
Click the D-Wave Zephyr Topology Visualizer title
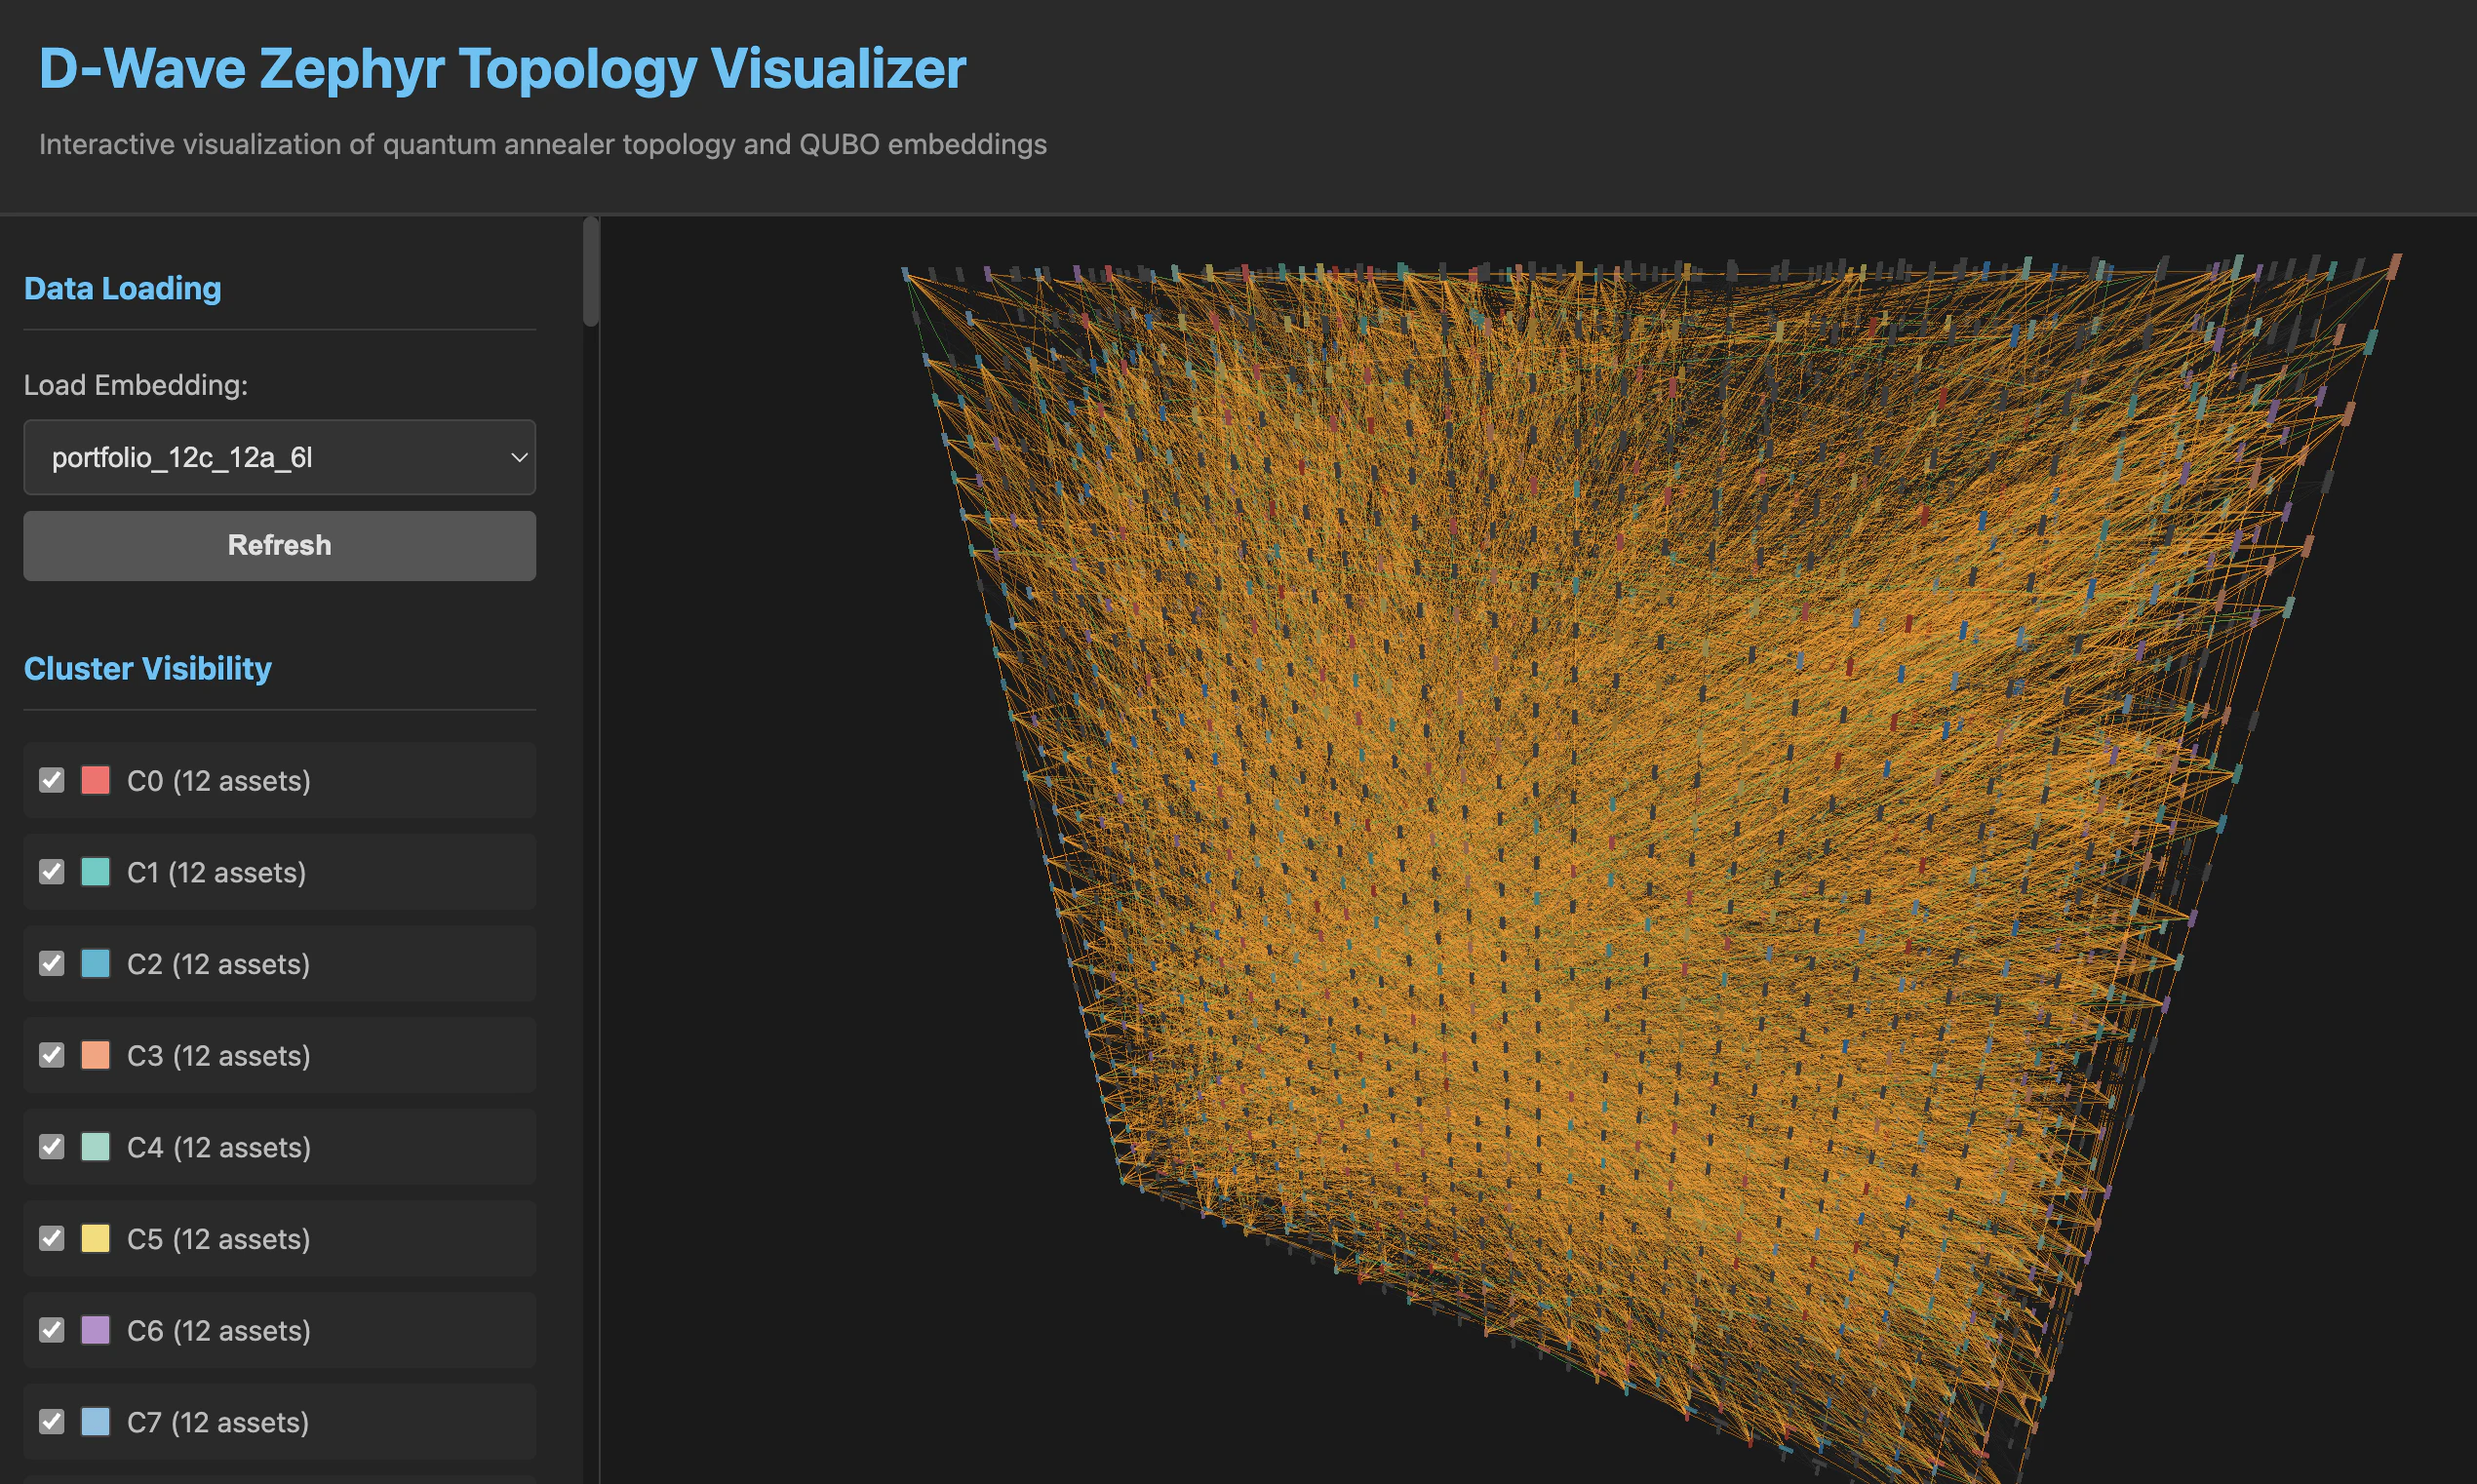coord(502,68)
